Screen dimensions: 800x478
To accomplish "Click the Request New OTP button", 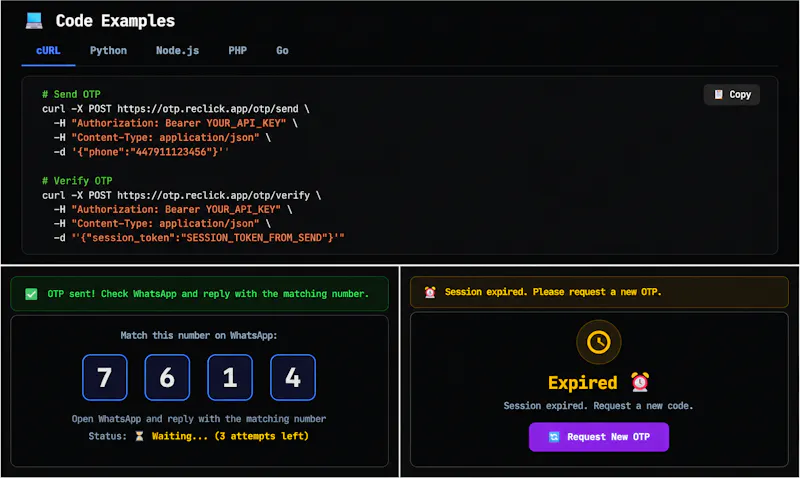I will coord(598,437).
